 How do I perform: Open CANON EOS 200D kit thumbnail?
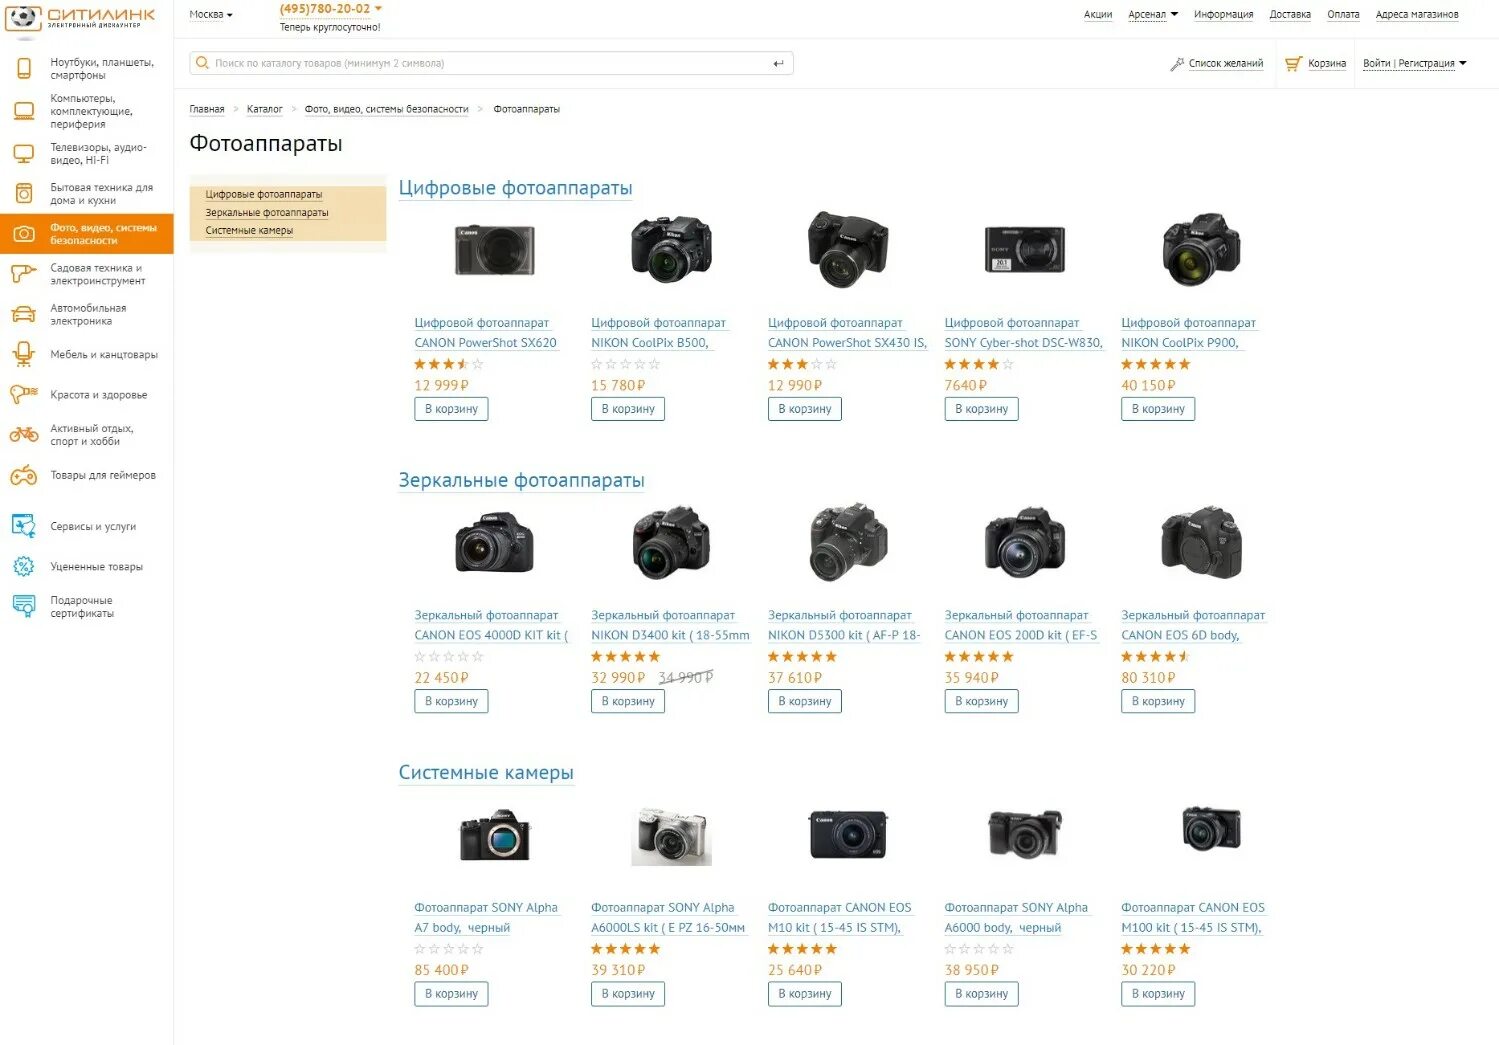tap(1024, 543)
